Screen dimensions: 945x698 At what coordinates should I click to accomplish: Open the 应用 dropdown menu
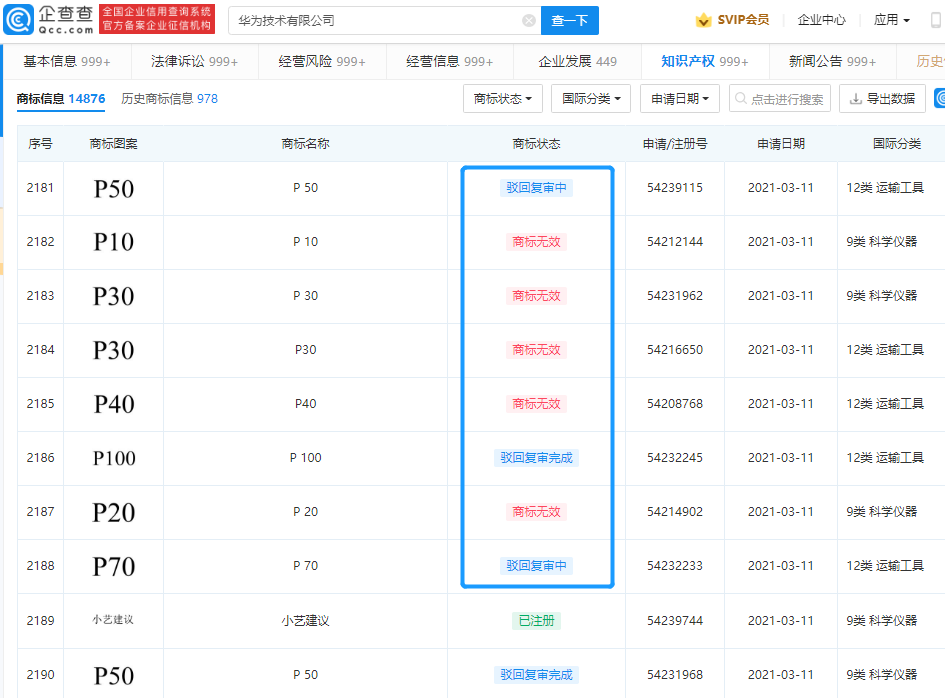click(889, 18)
